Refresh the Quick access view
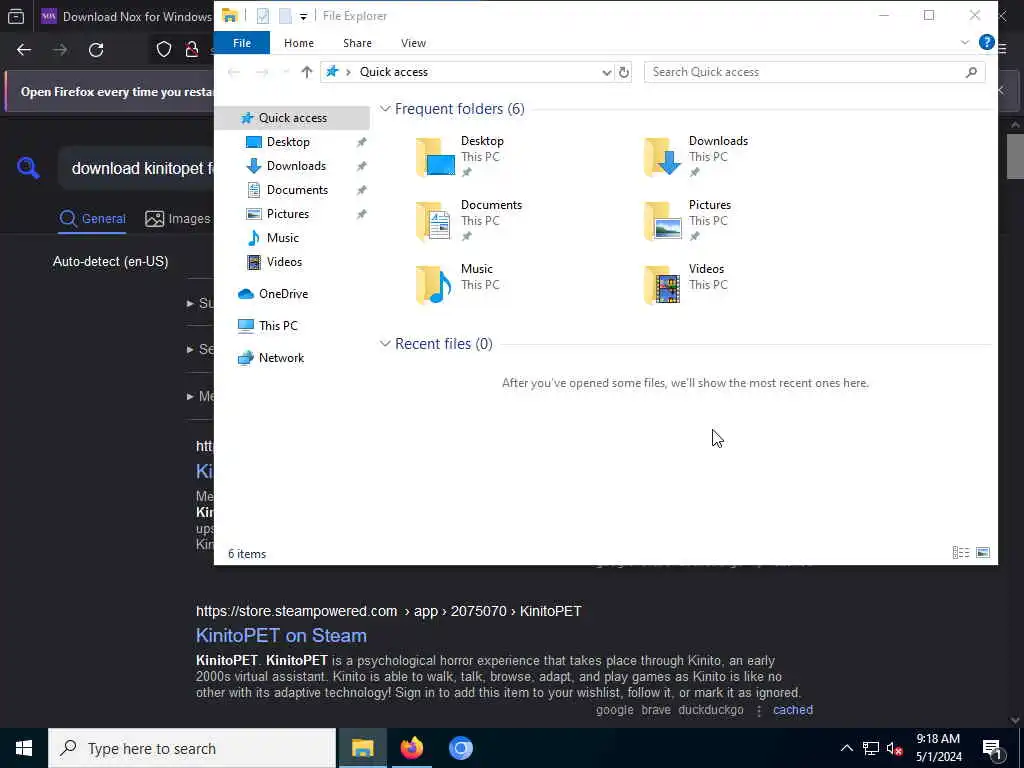 click(624, 72)
